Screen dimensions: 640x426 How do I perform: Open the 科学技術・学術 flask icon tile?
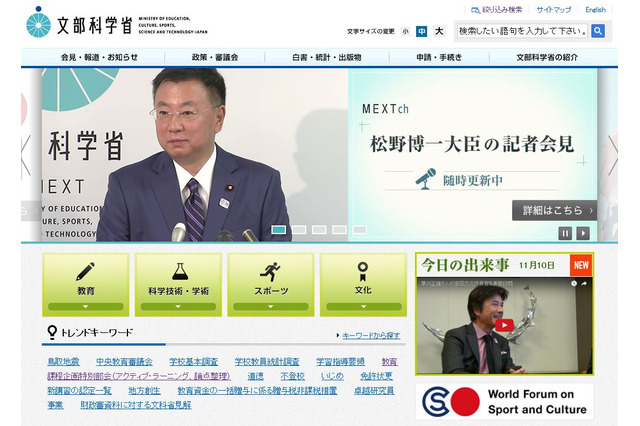178,284
